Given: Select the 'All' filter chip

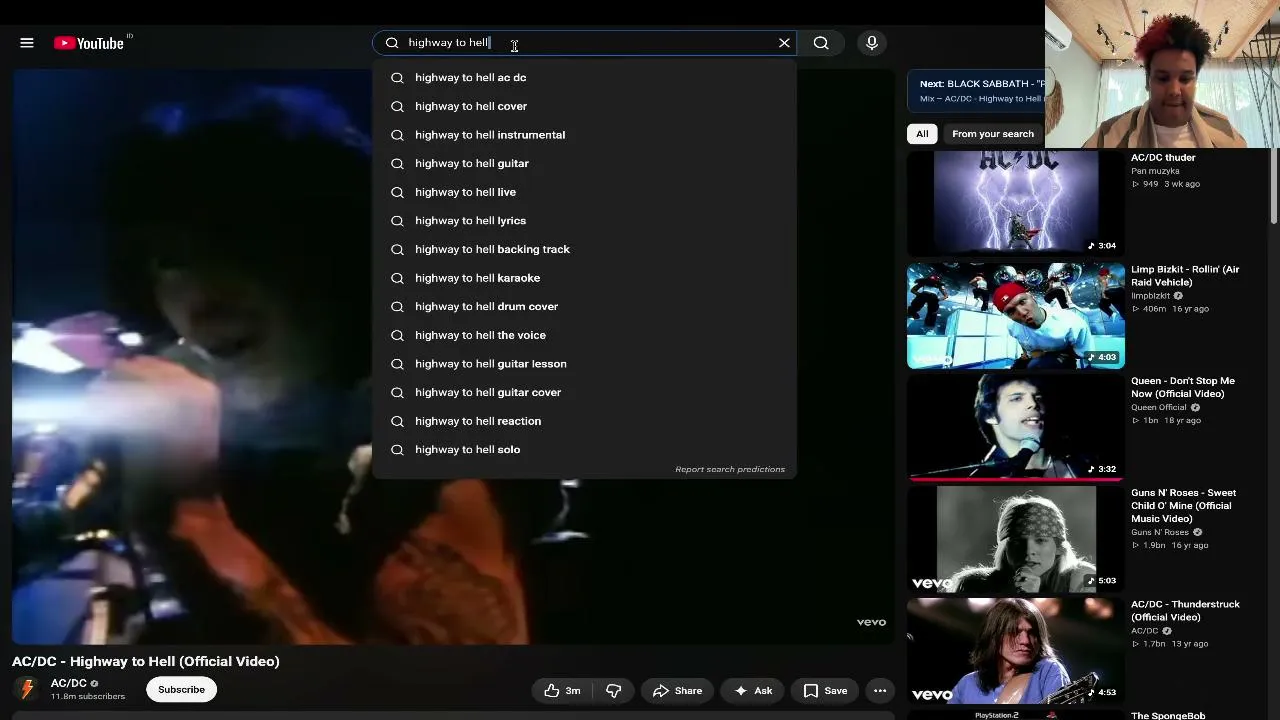Looking at the screenshot, I should (x=922, y=134).
